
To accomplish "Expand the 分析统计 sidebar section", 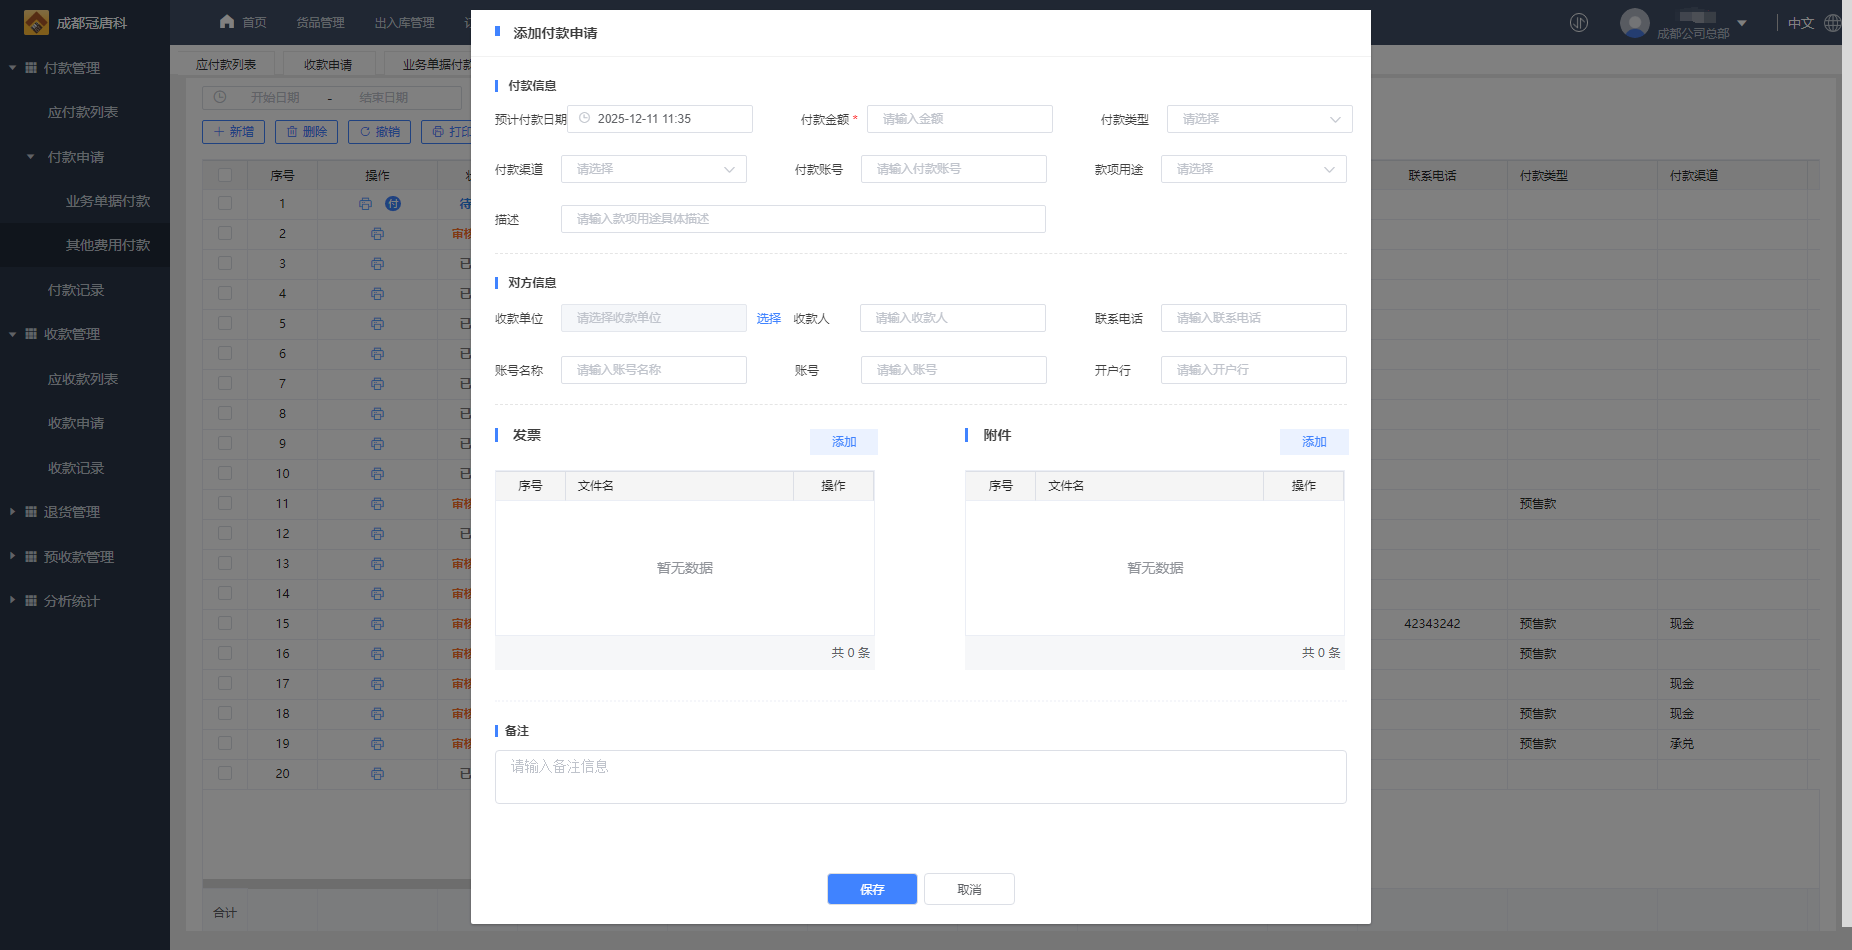I will pos(13,600).
